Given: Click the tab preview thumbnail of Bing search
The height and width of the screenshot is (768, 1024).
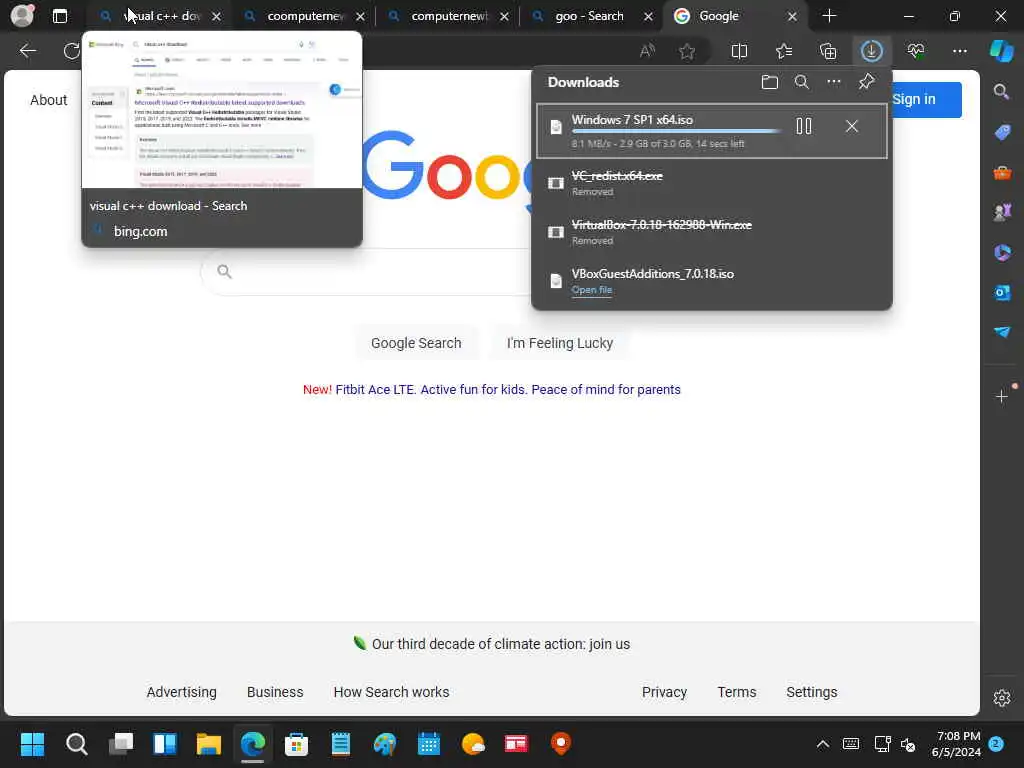Looking at the screenshot, I should coord(222,110).
